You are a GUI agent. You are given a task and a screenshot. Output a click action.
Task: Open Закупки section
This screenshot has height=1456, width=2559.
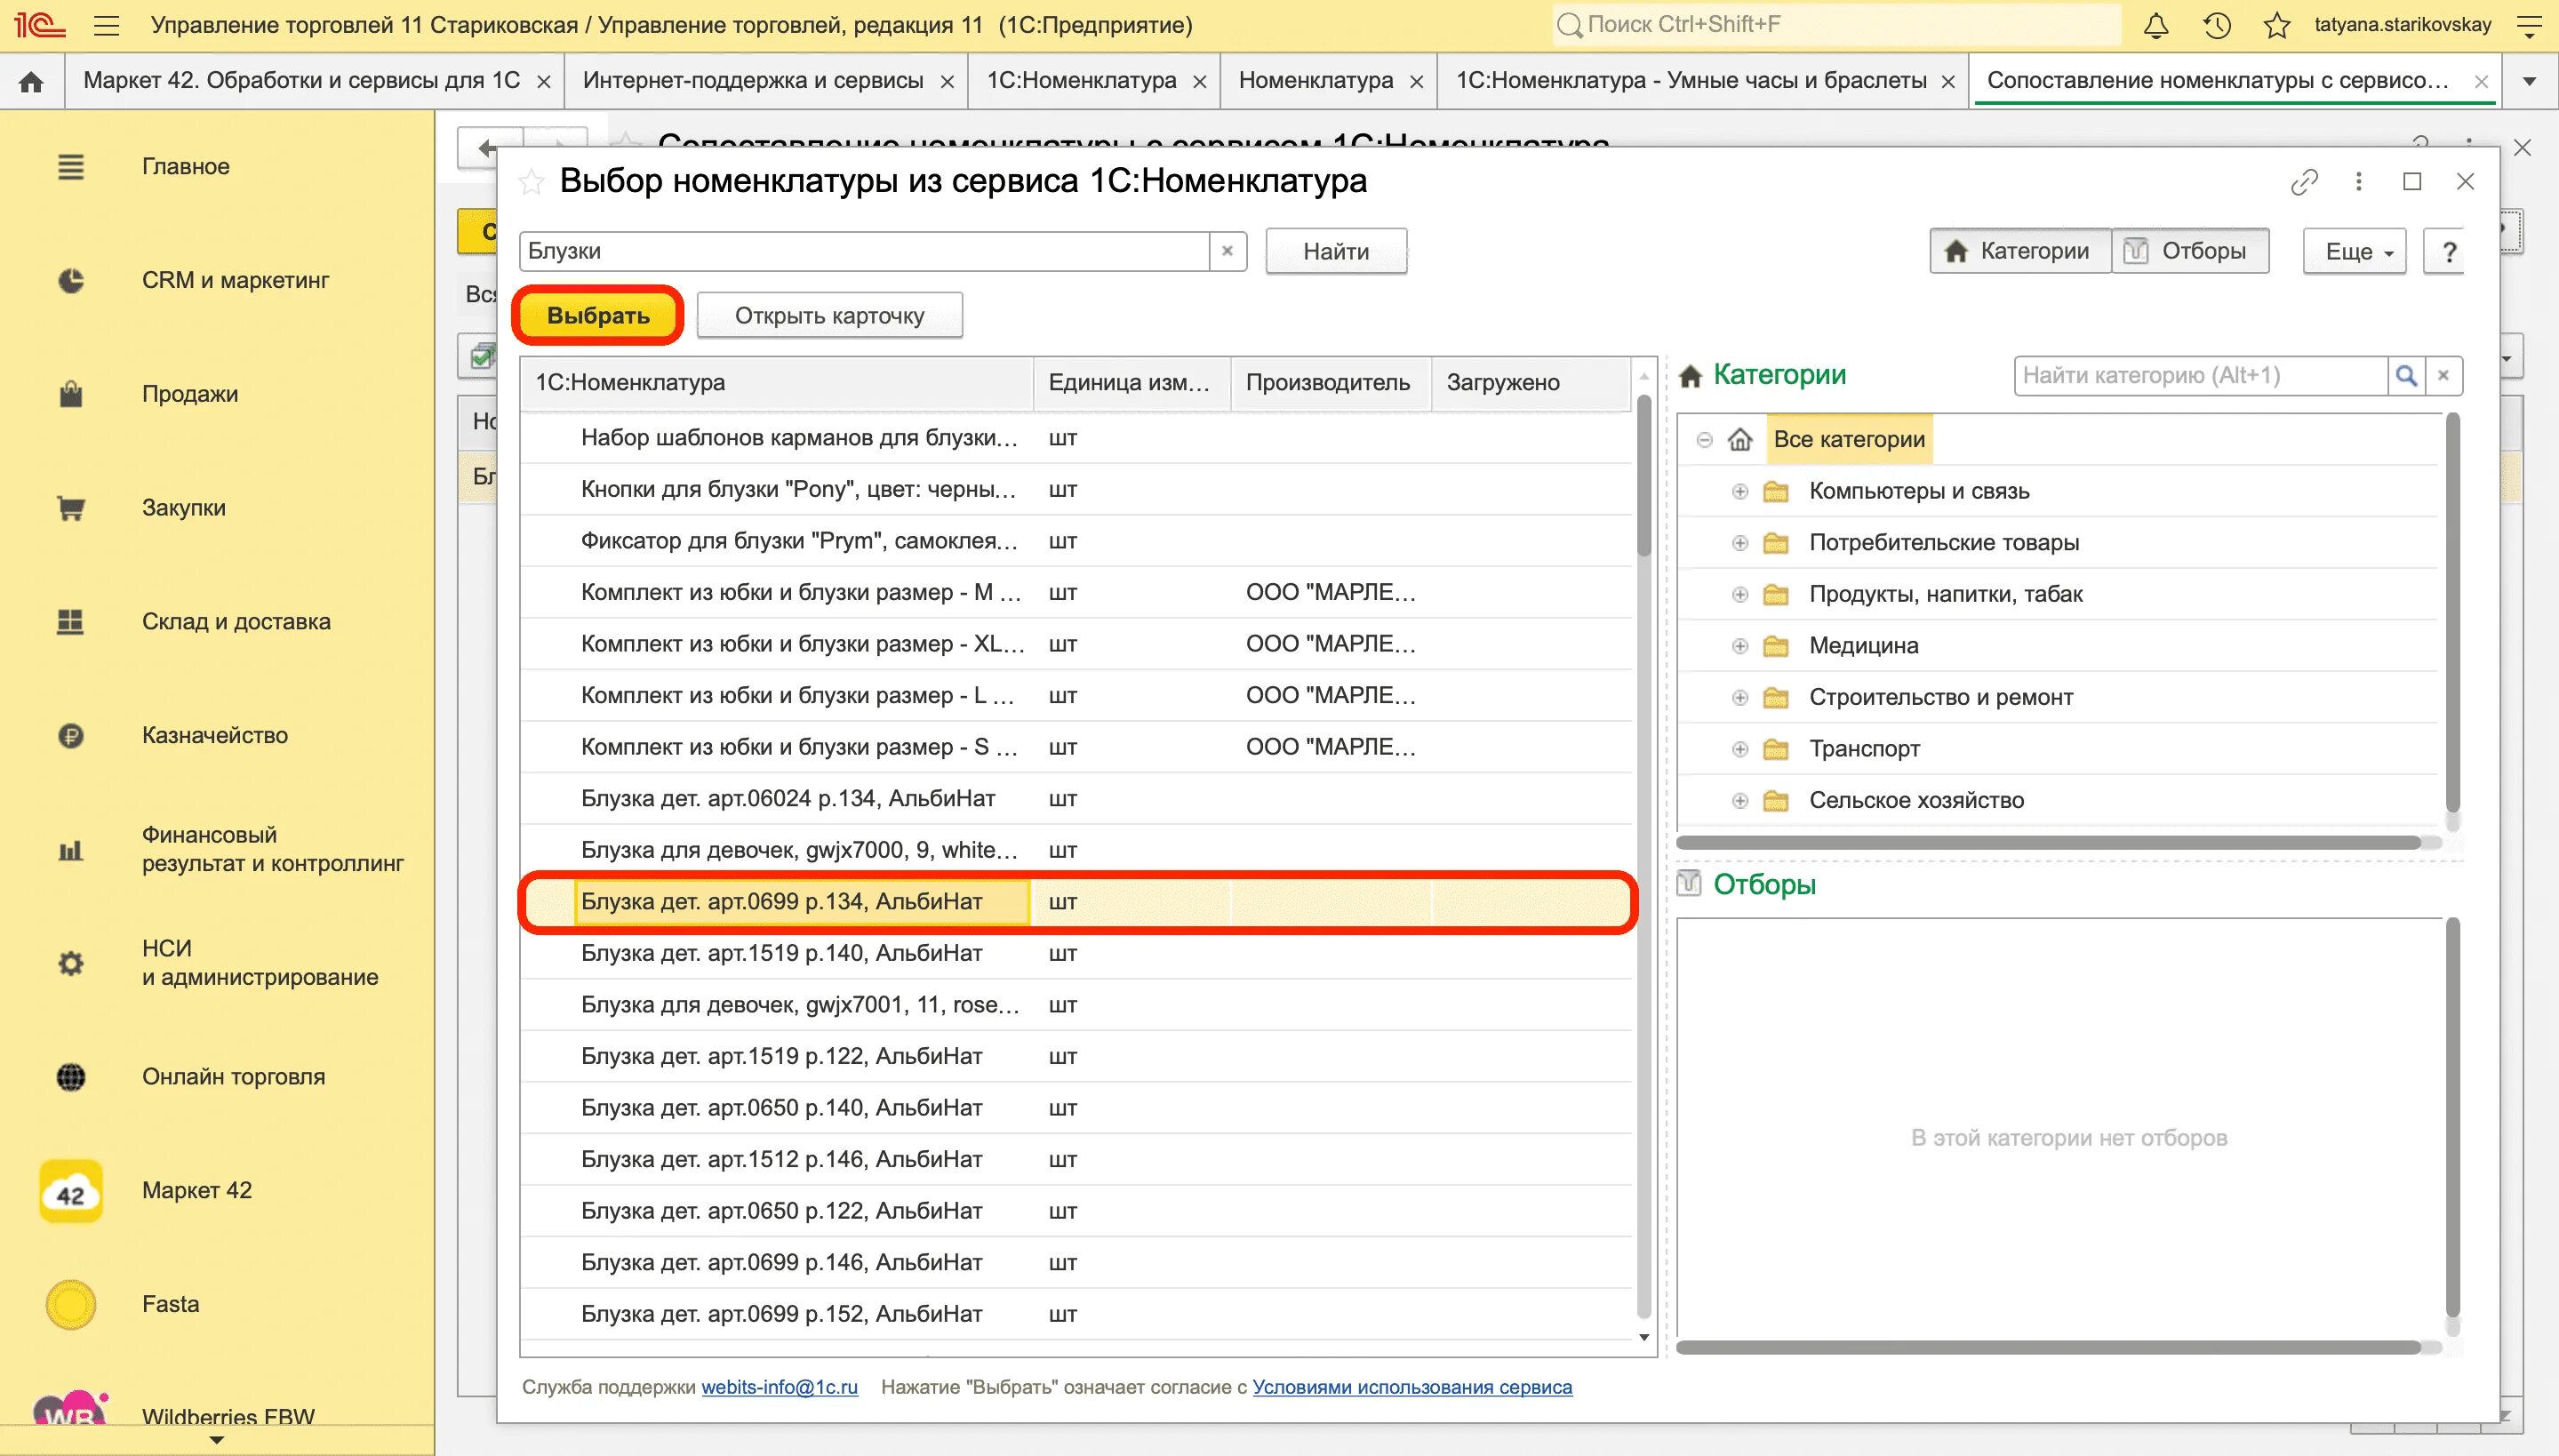pyautogui.click(x=184, y=508)
